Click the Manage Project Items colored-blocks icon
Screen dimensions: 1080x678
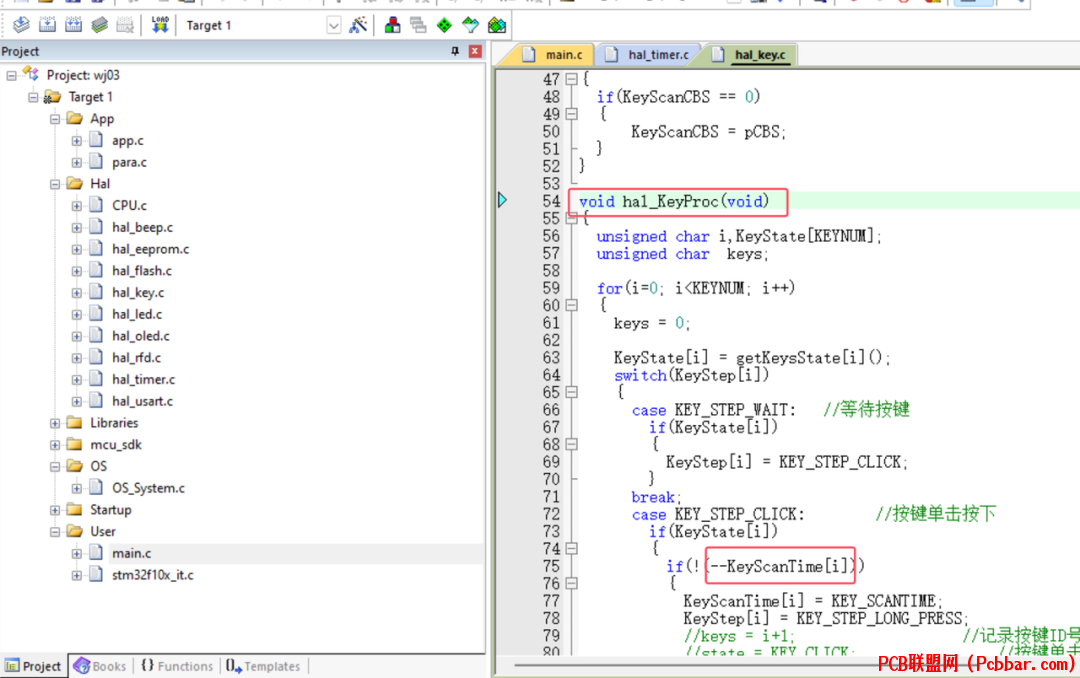(393, 25)
